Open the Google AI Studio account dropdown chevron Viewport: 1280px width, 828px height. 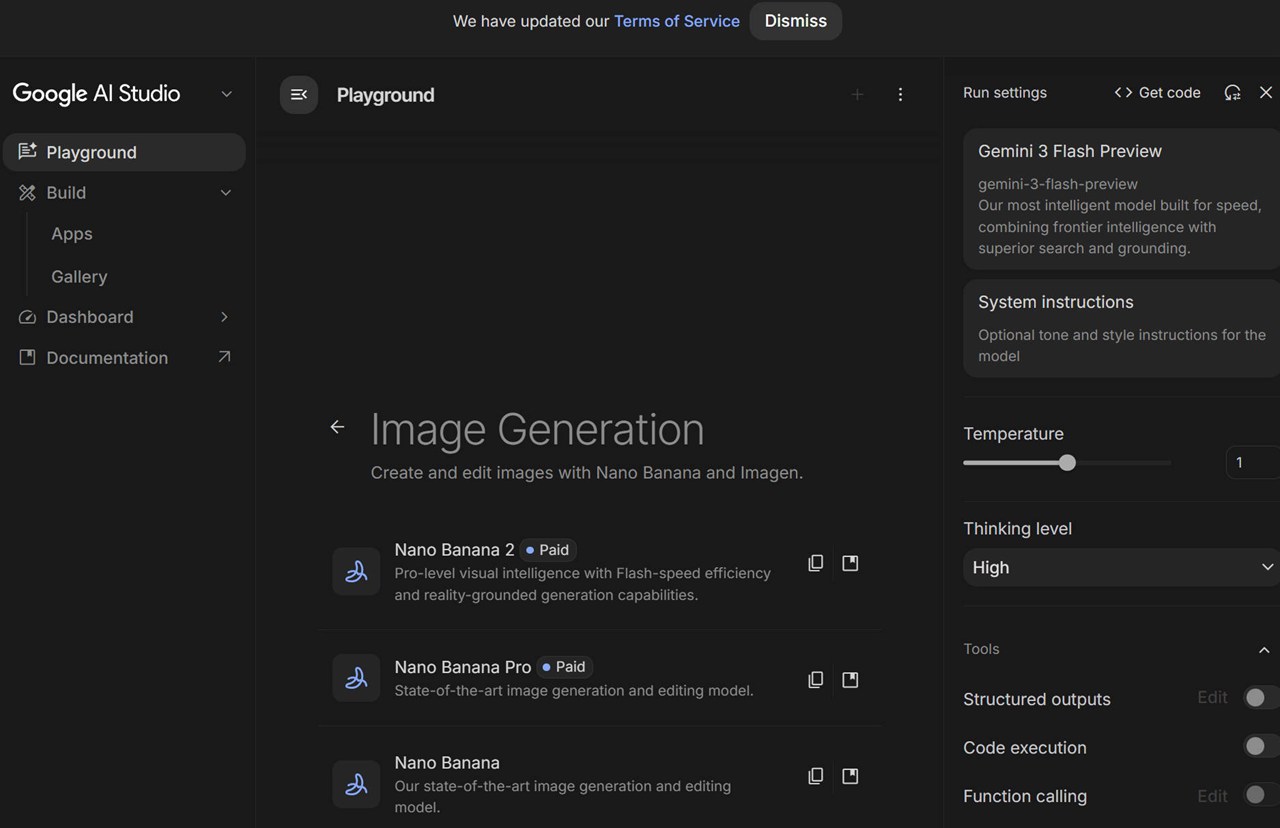point(227,94)
